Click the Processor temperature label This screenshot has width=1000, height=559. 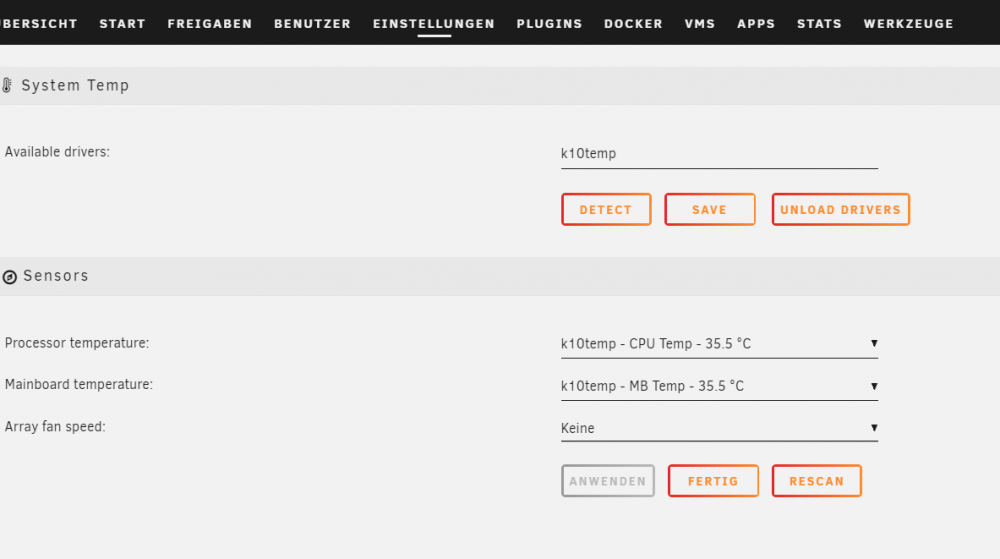pyautogui.click(x=77, y=343)
